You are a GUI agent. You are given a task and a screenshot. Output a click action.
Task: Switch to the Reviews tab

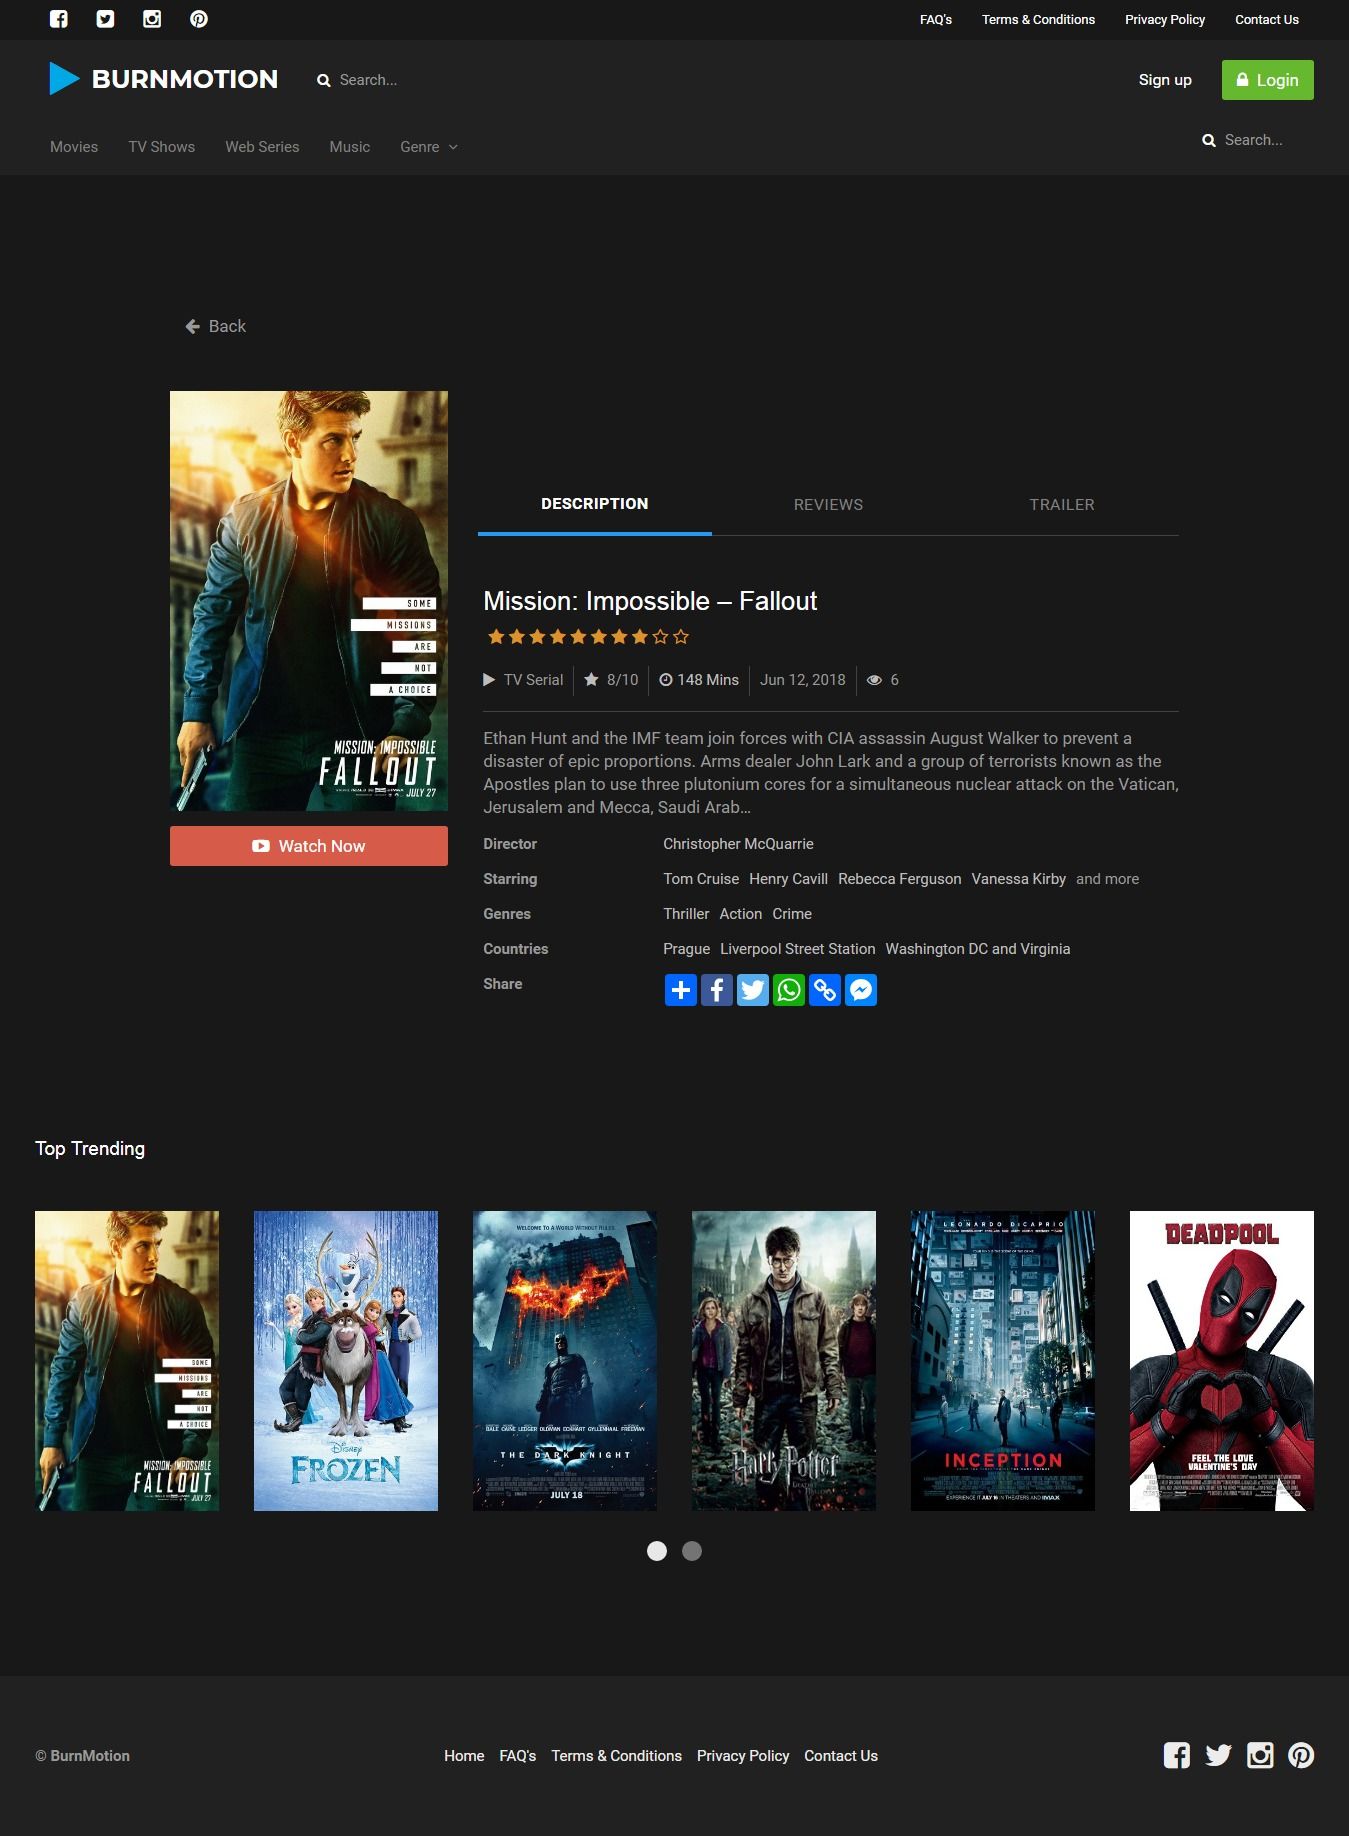tap(828, 505)
